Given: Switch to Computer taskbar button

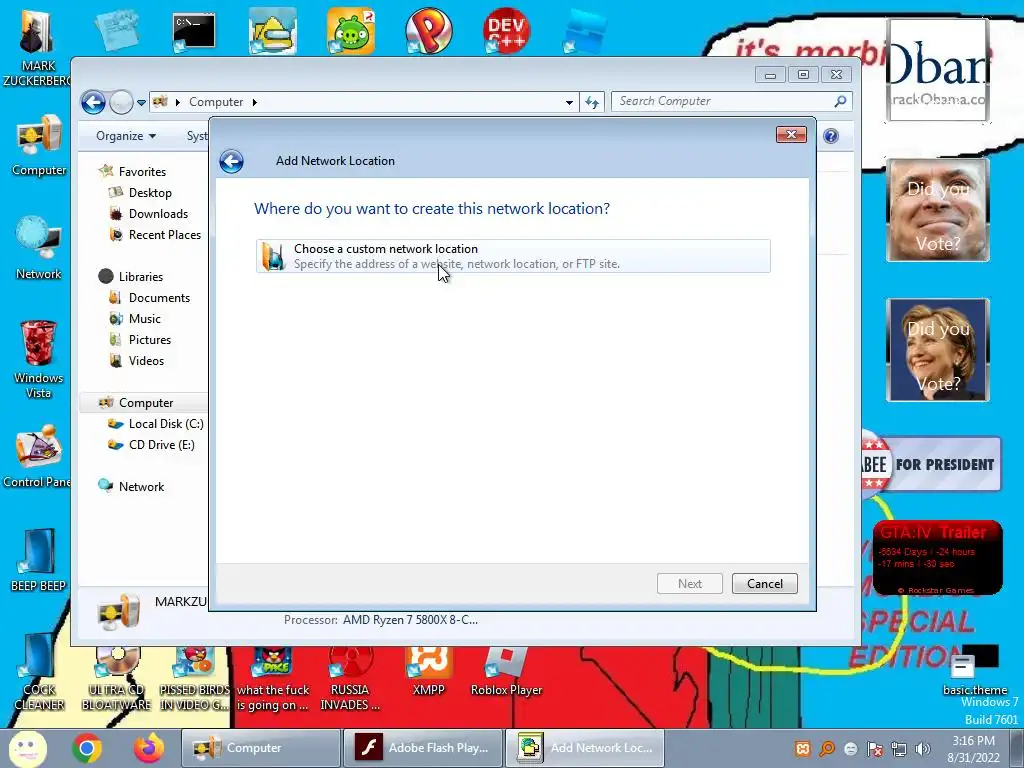Looking at the screenshot, I should 260,748.
